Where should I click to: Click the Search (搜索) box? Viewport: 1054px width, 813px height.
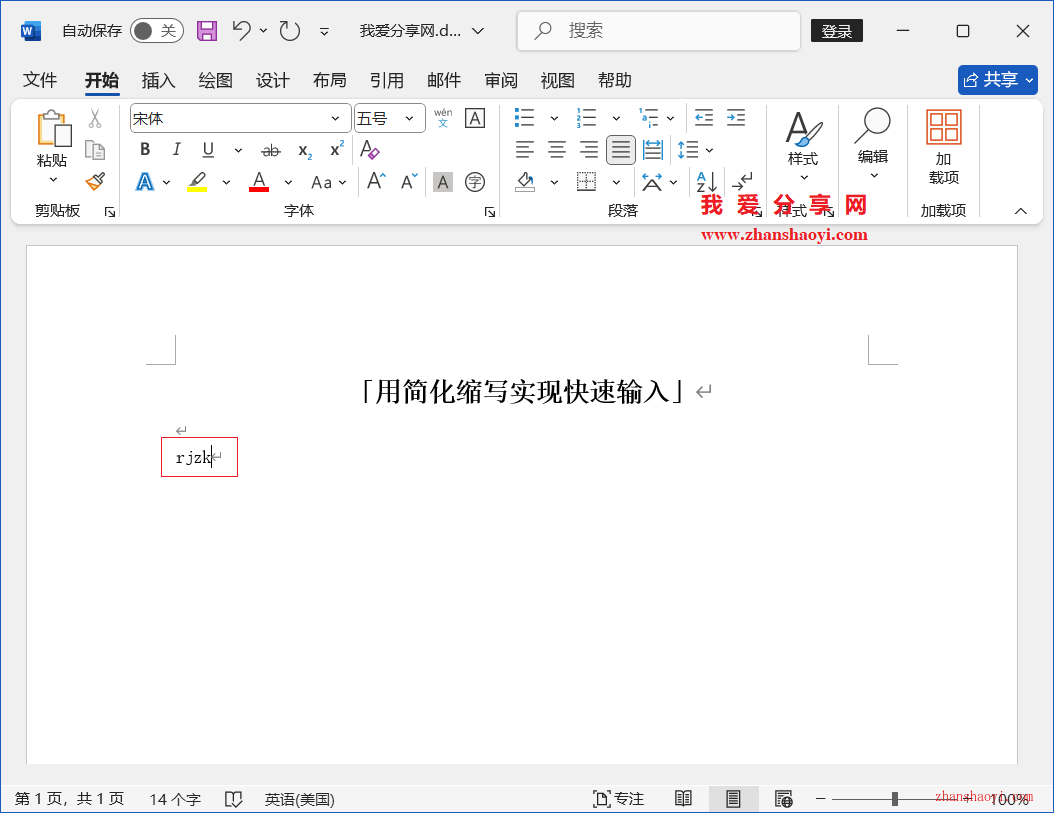tap(659, 31)
